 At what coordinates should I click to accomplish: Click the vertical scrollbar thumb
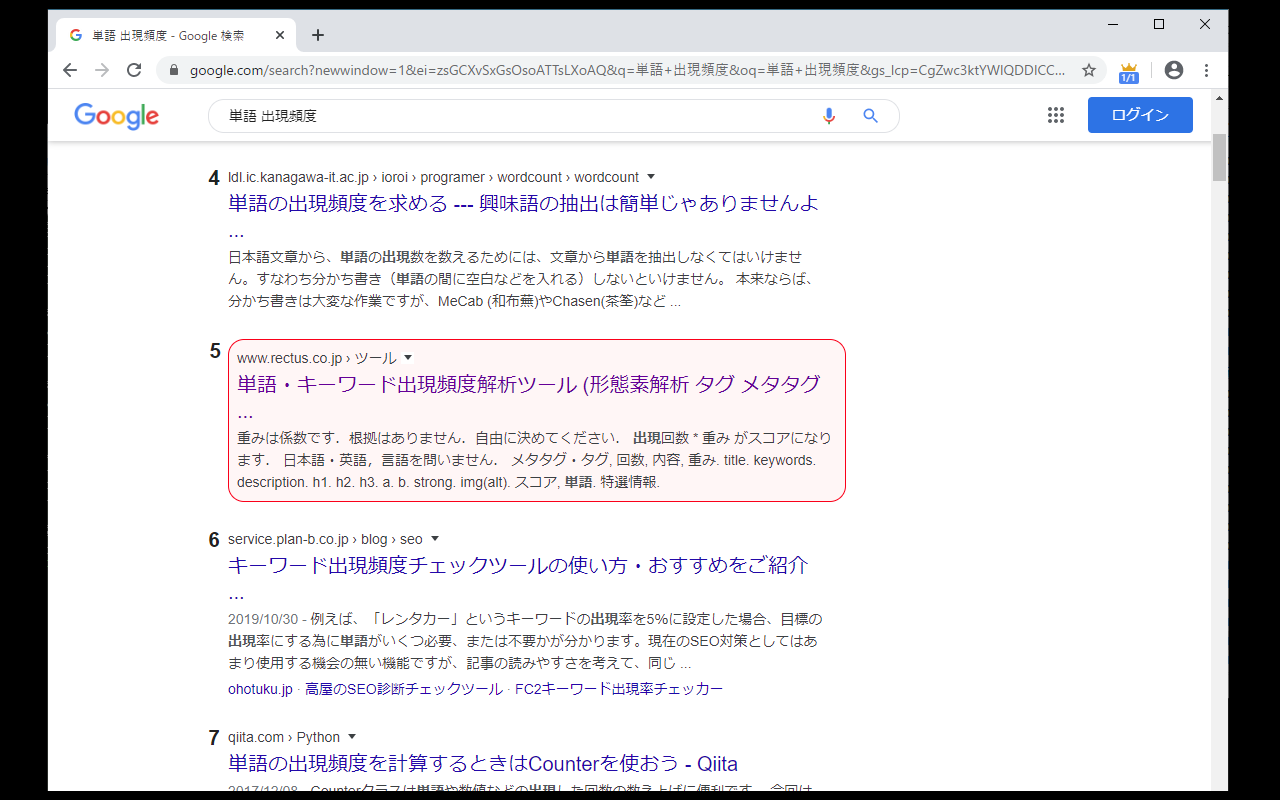pos(1219,157)
